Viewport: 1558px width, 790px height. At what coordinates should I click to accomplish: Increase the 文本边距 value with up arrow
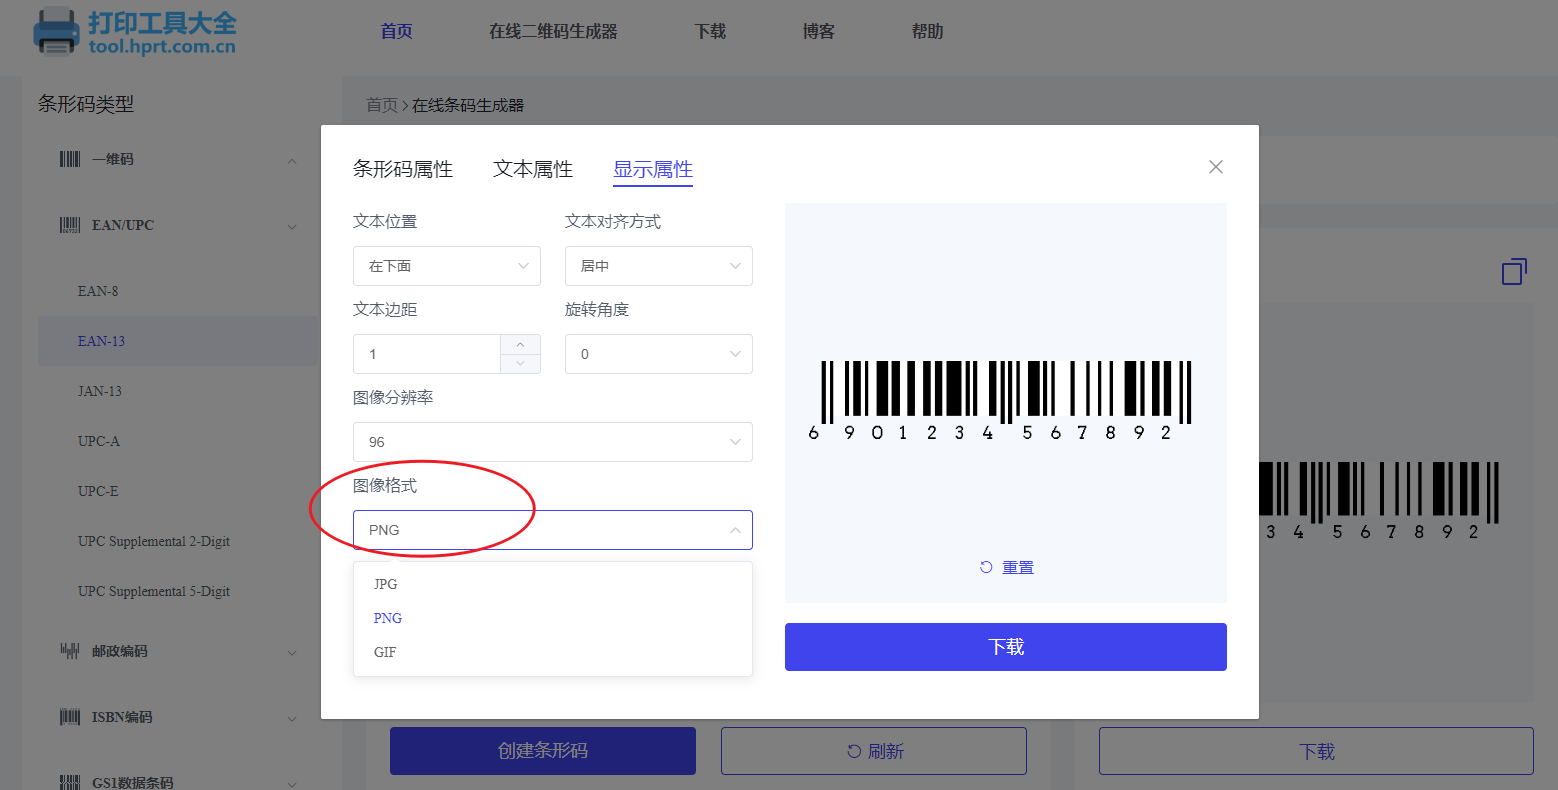520,344
